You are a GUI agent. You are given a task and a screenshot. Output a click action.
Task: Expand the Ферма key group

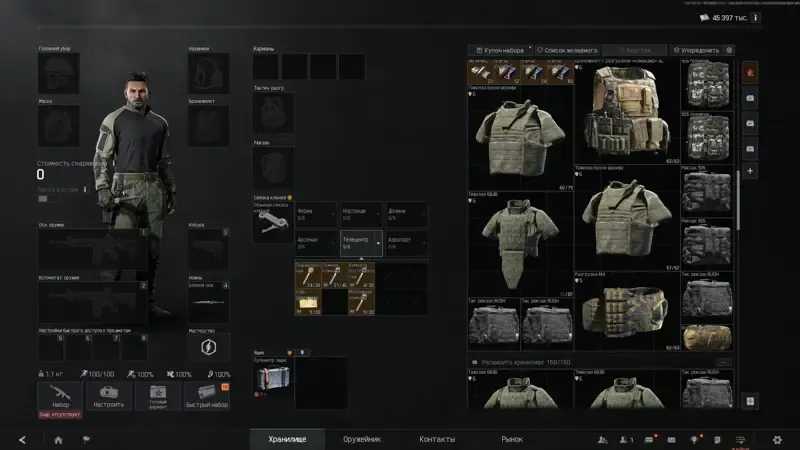click(316, 214)
